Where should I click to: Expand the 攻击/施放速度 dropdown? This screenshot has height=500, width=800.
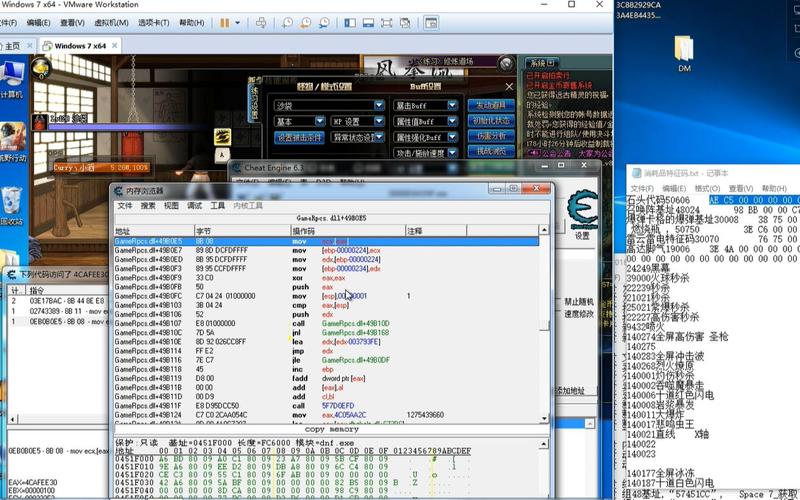pyautogui.click(x=452, y=152)
